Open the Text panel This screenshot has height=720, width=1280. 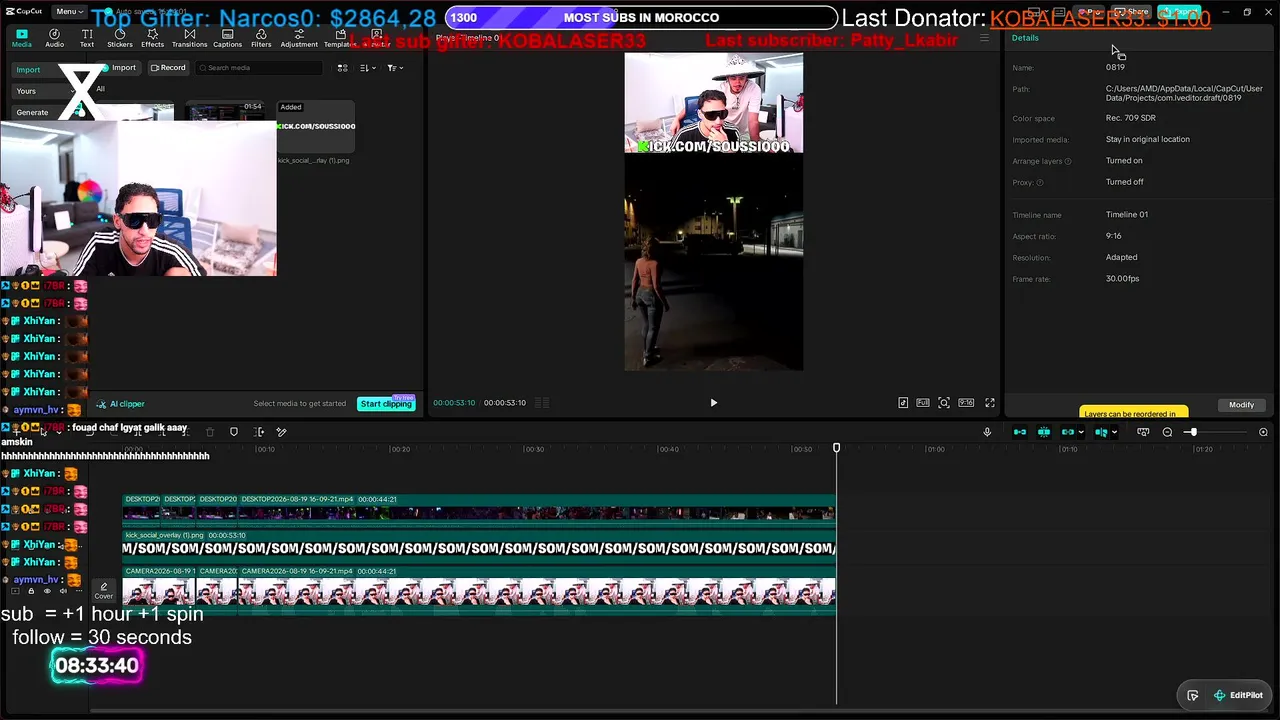87,38
